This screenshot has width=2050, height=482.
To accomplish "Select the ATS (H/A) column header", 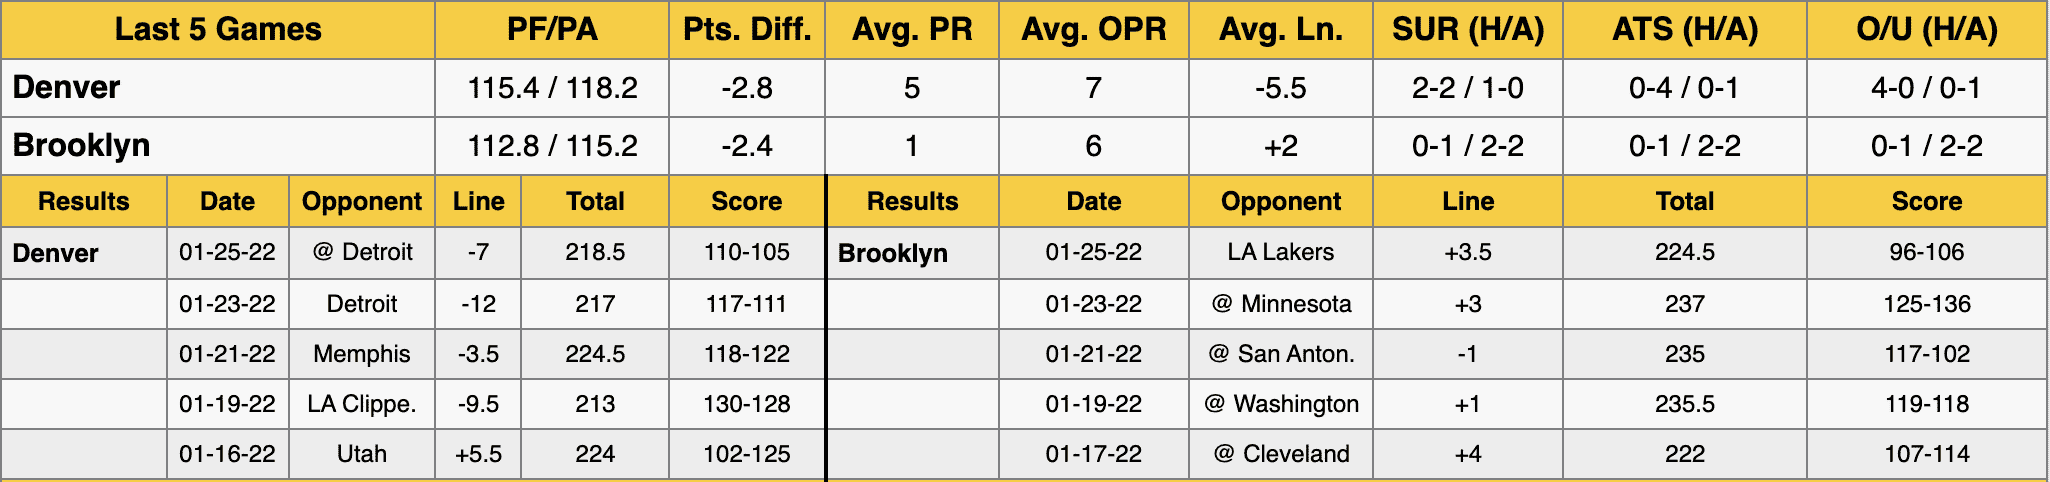I will tap(1684, 30).
